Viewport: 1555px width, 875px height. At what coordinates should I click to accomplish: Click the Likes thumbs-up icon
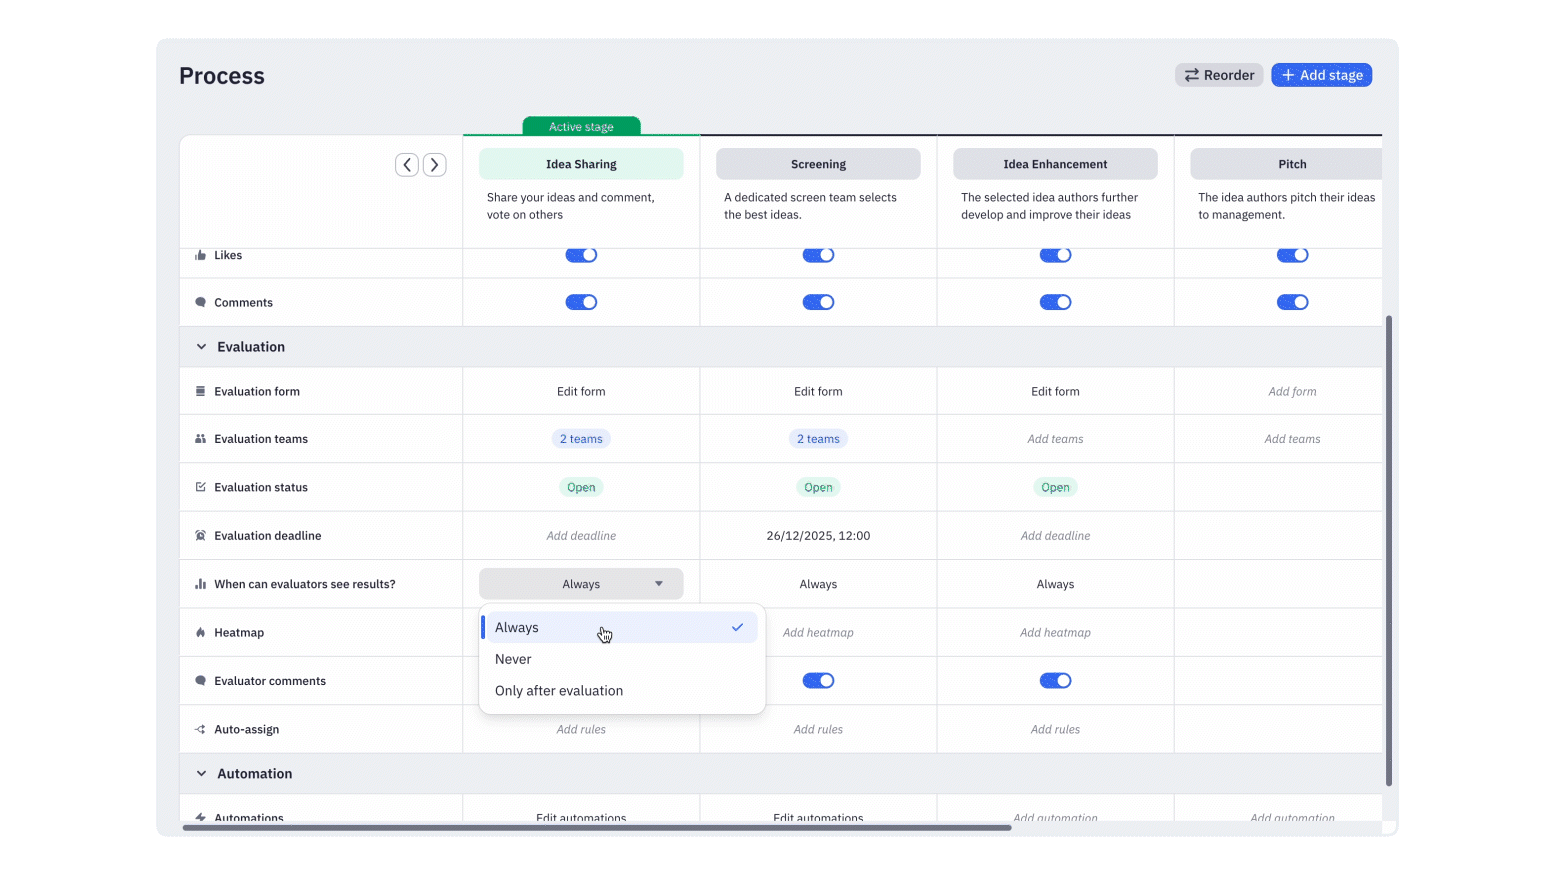200,255
